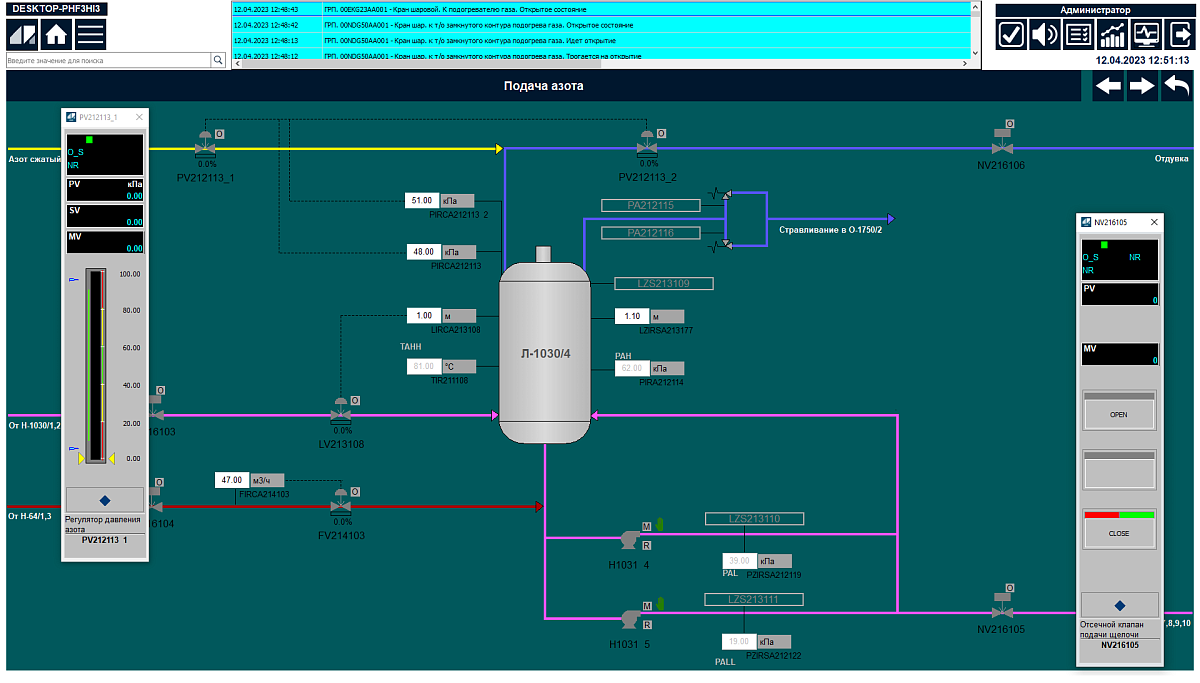The width and height of the screenshot is (1200, 683).
Task: Select pump H1031_4 symbol
Action: point(629,540)
